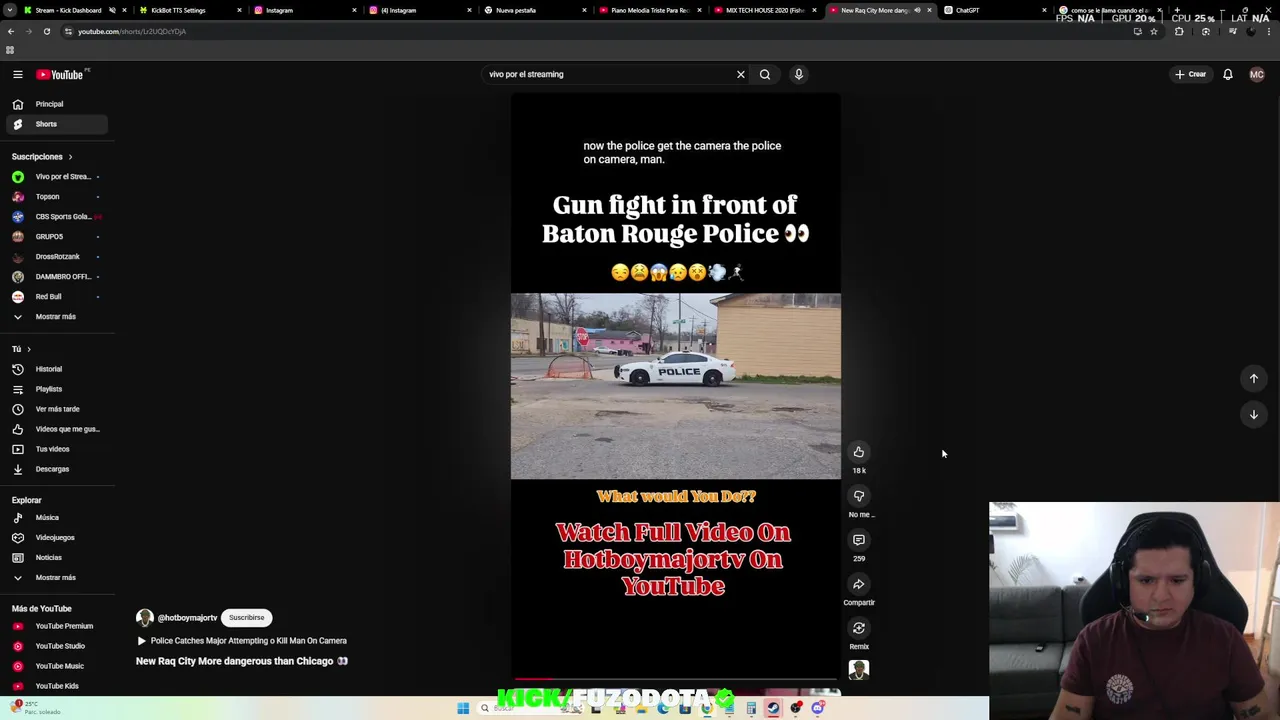Clear the search box with X
This screenshot has width=1280, height=720.
(x=740, y=74)
